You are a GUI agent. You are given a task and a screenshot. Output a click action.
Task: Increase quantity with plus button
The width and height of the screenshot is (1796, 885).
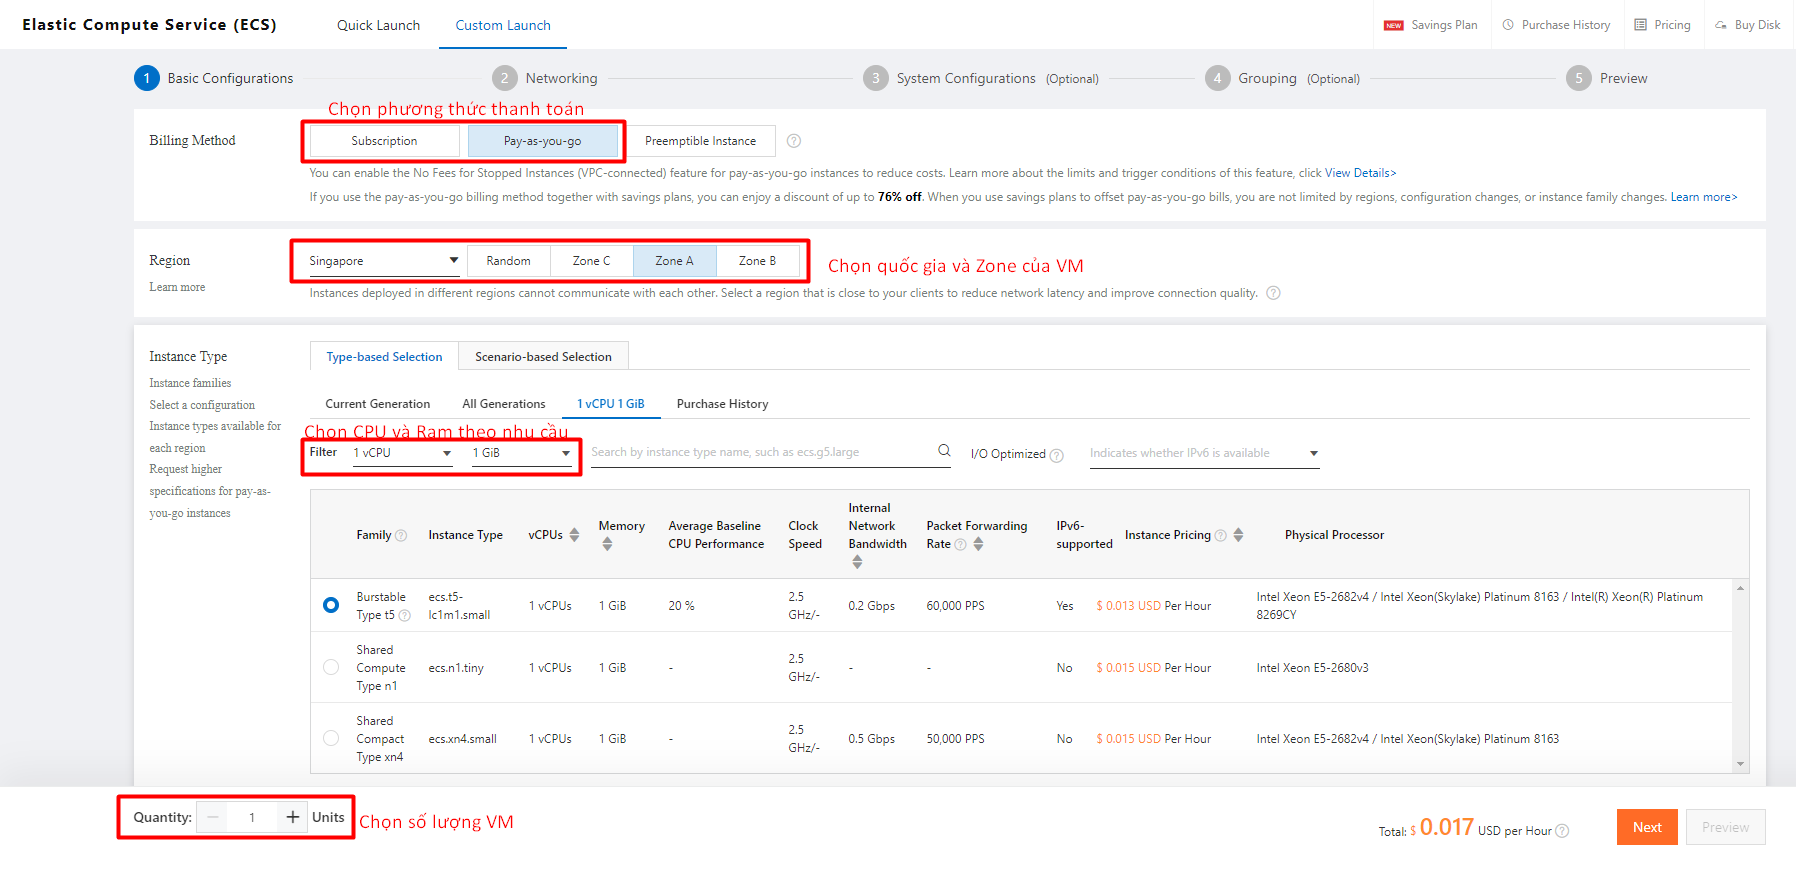coord(292,817)
